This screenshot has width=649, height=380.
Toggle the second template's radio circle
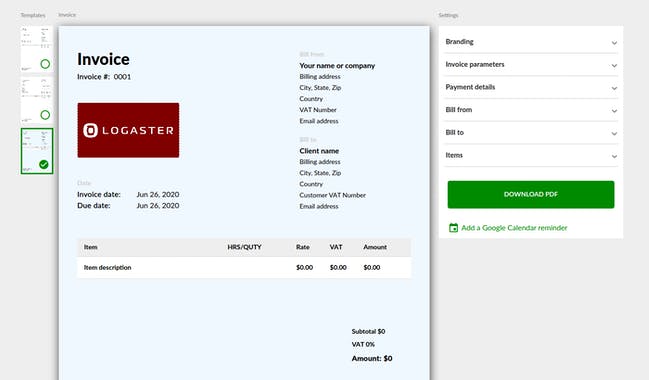click(x=45, y=115)
